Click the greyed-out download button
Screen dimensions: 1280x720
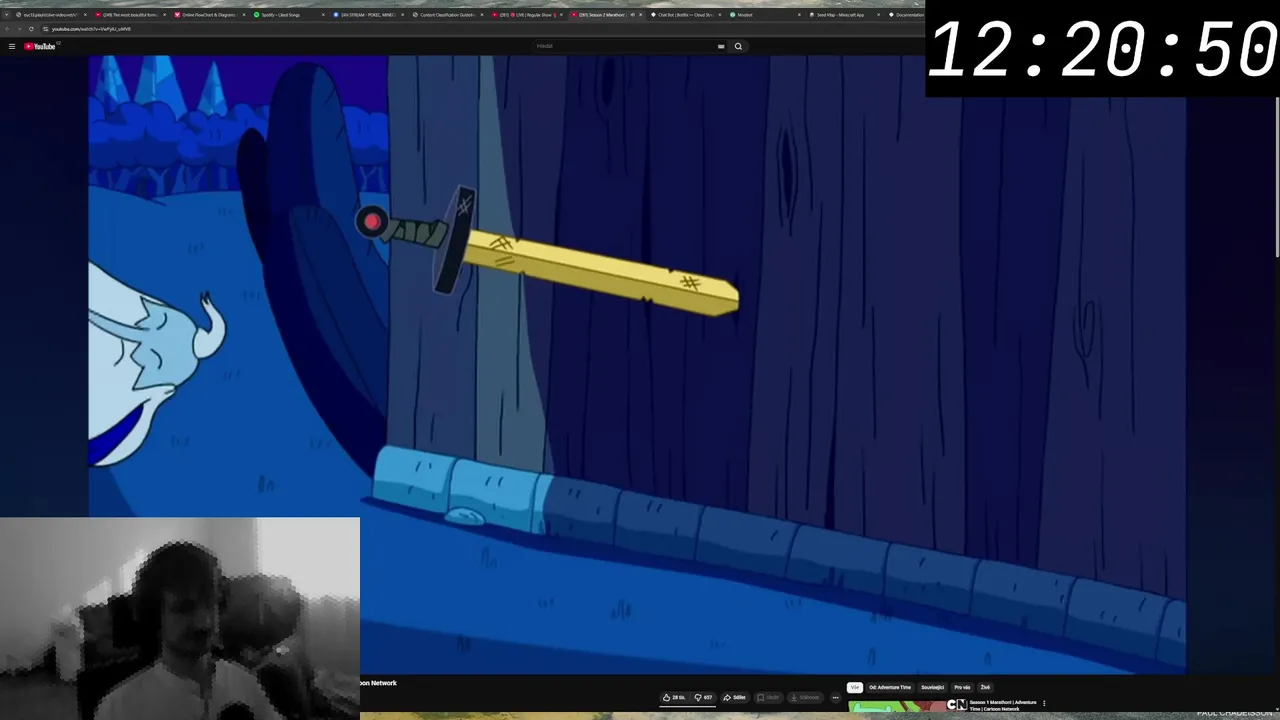point(805,697)
